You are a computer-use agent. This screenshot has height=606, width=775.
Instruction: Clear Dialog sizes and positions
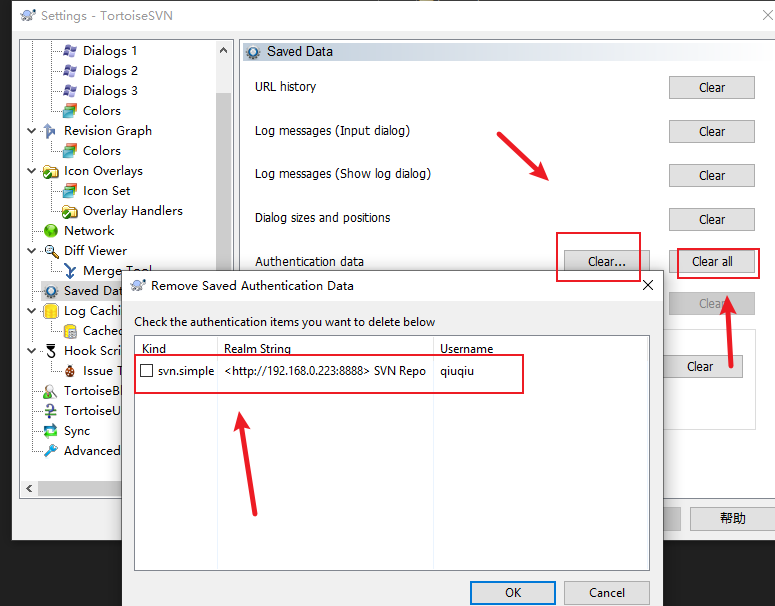click(x=712, y=219)
